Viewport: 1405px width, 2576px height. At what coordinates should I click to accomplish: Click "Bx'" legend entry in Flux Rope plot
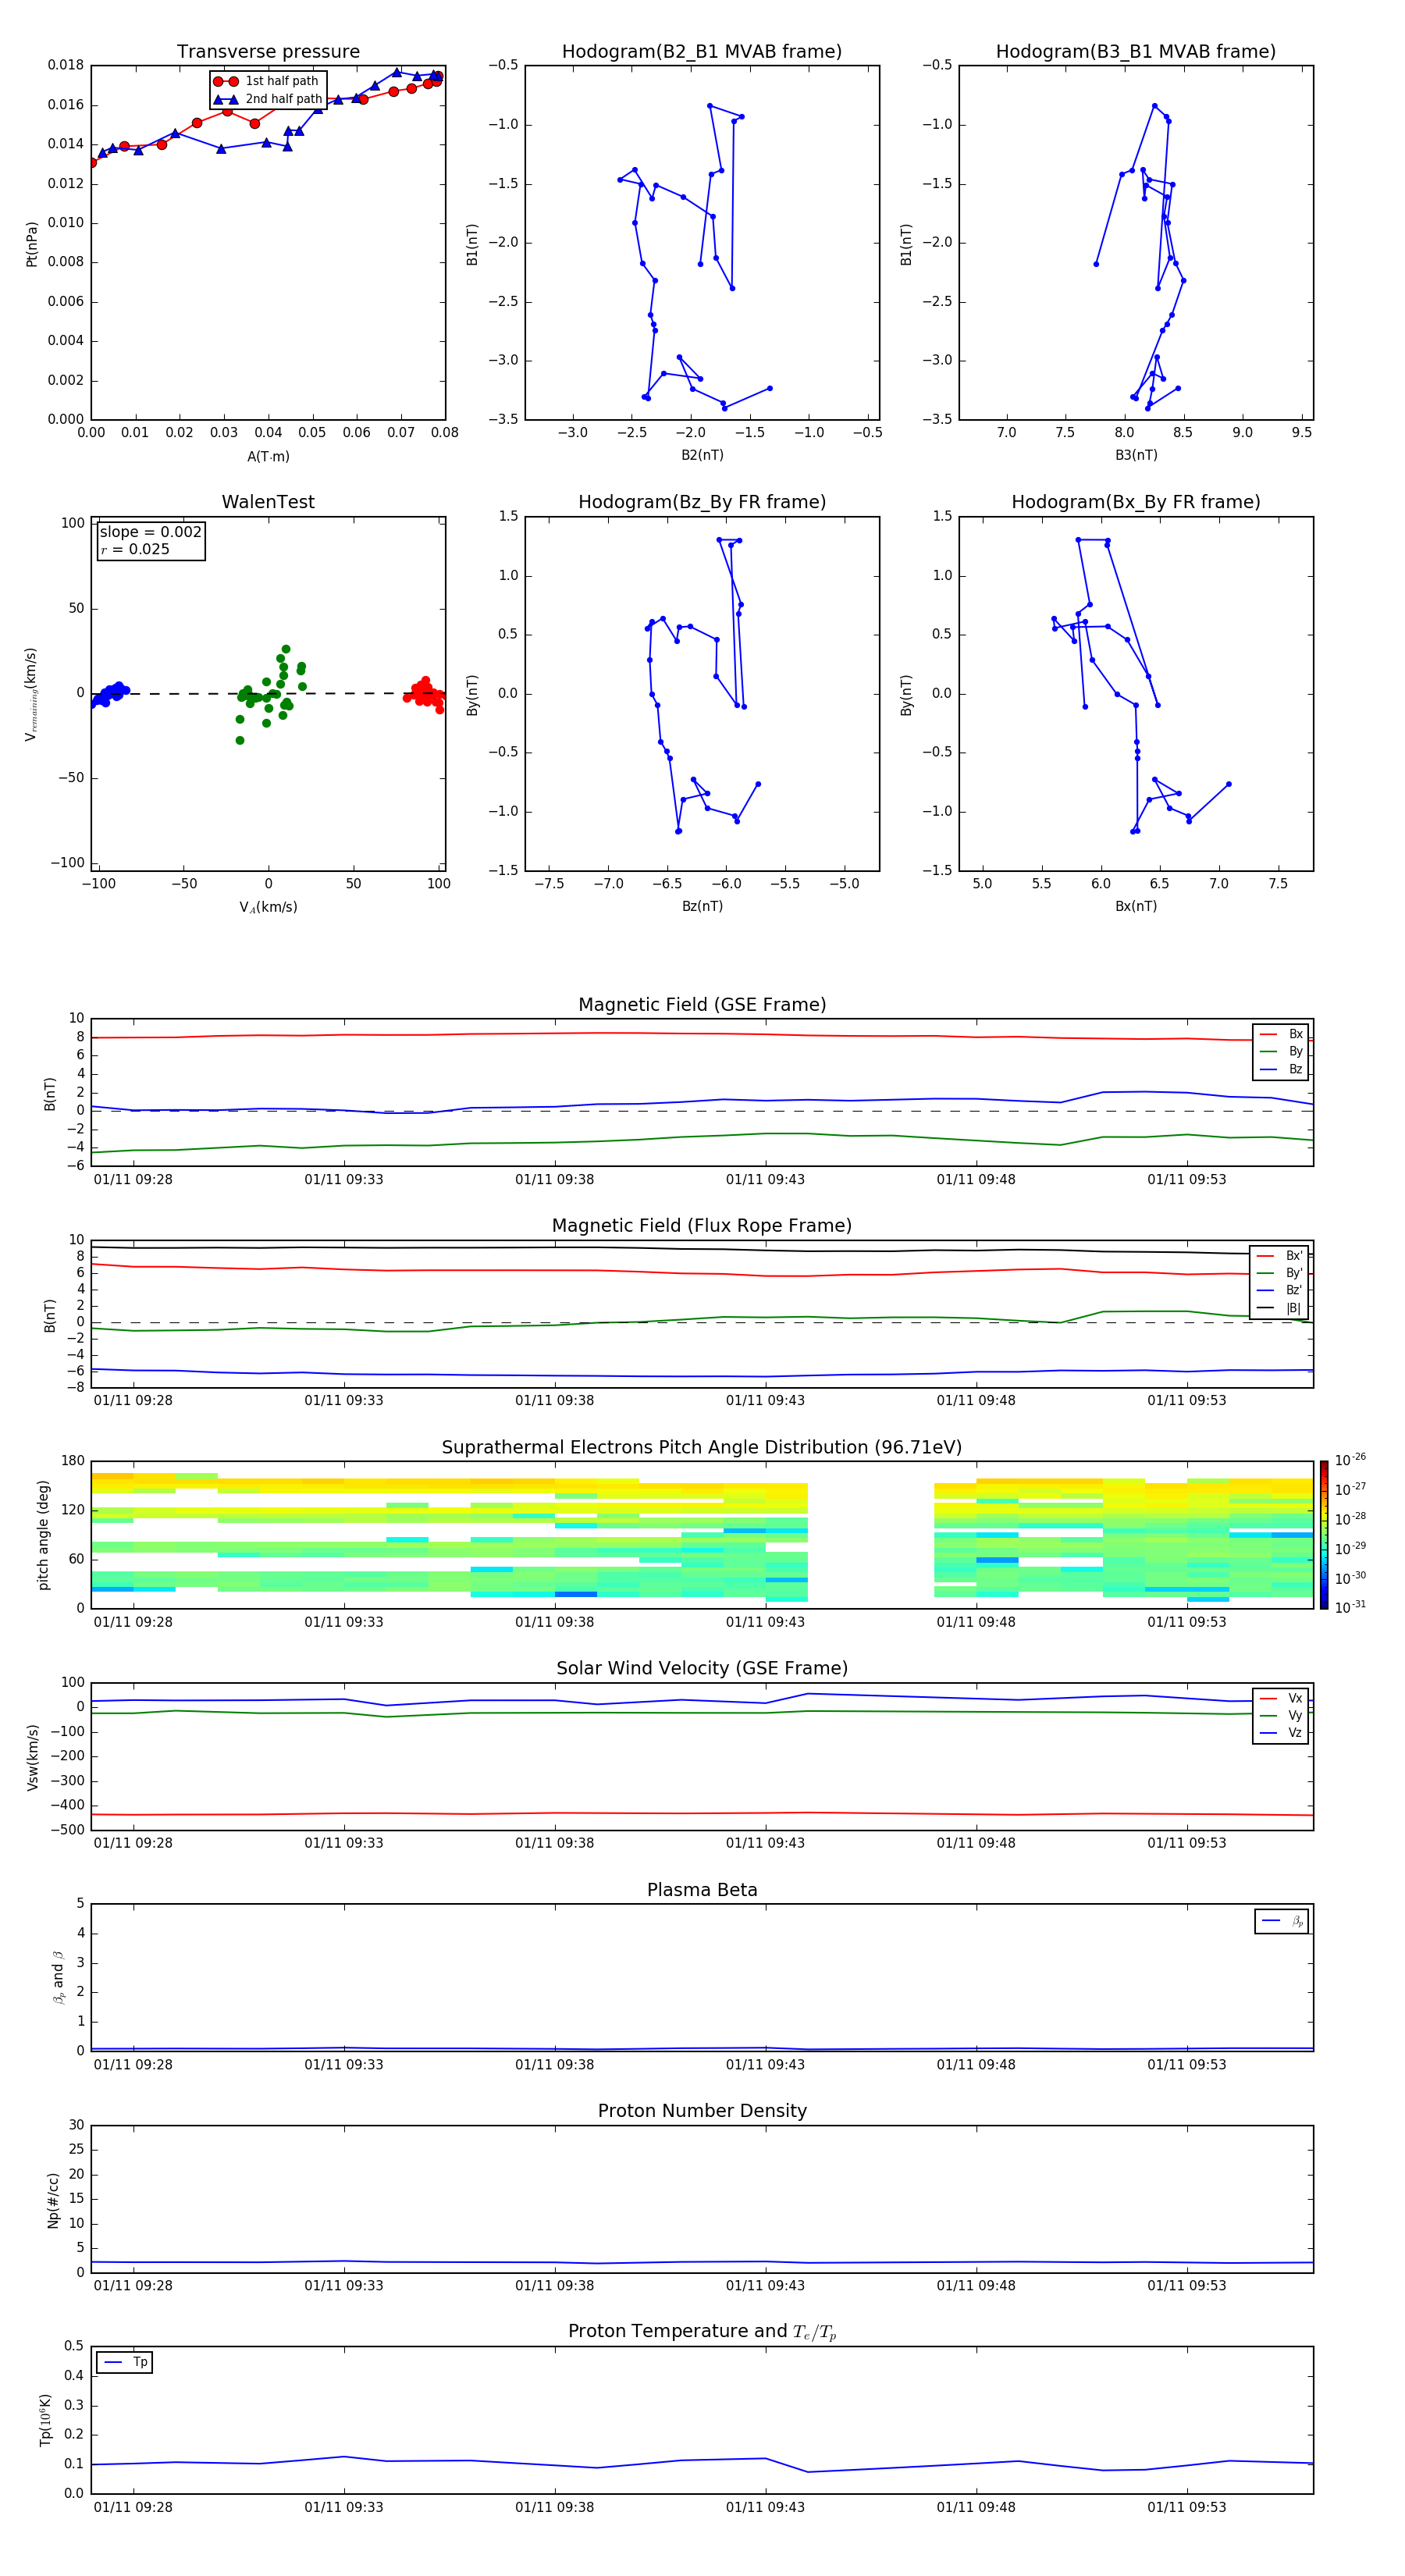point(1280,1256)
